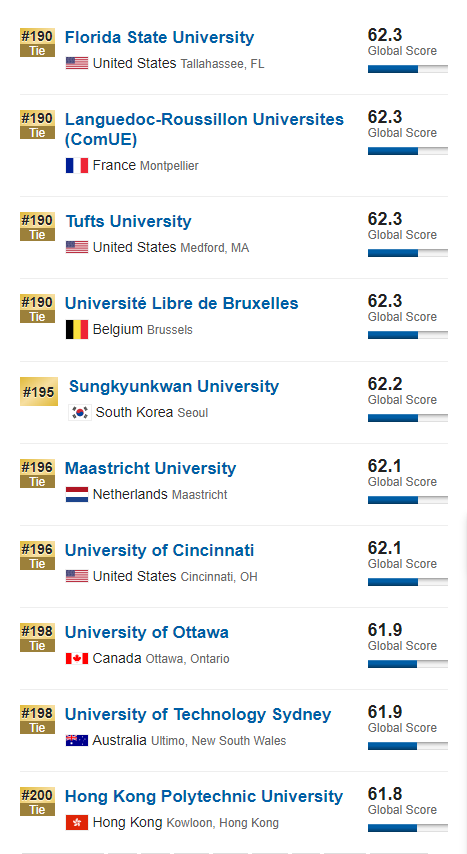Open the Florida State University link

(x=159, y=38)
